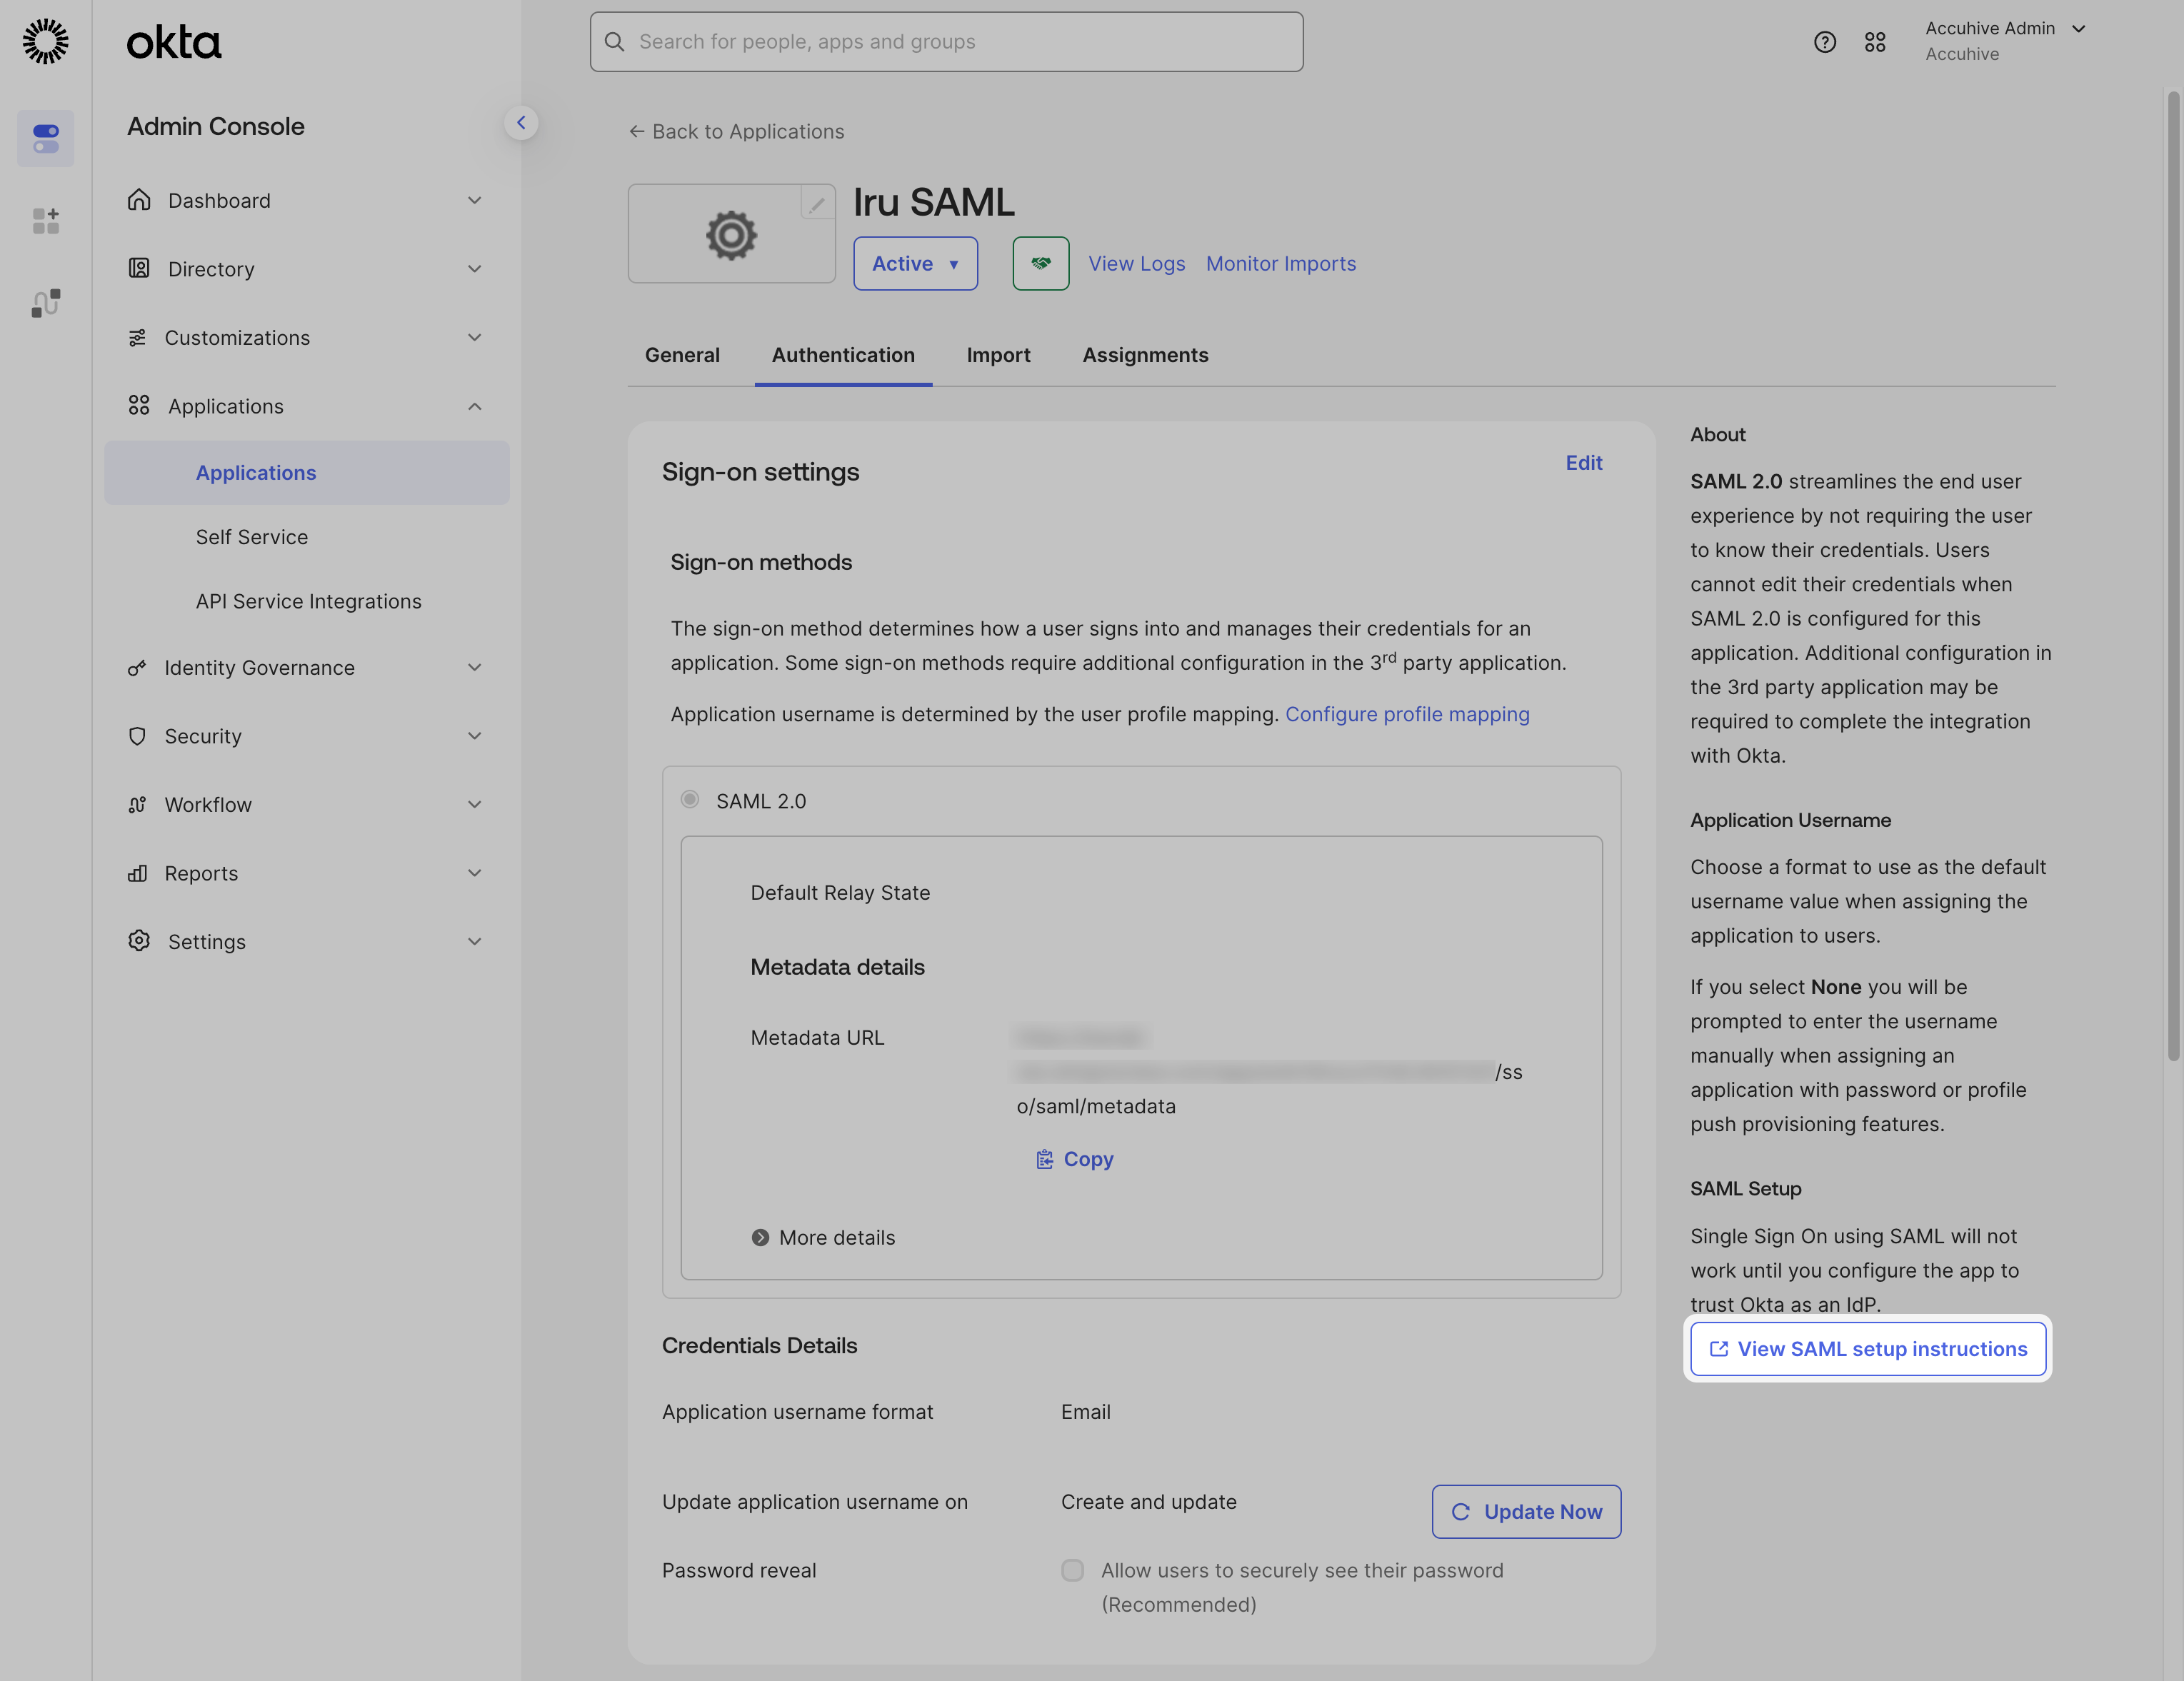Click the back arrow to Applications
Screen dimensions: 2184x1681
[636, 131]
